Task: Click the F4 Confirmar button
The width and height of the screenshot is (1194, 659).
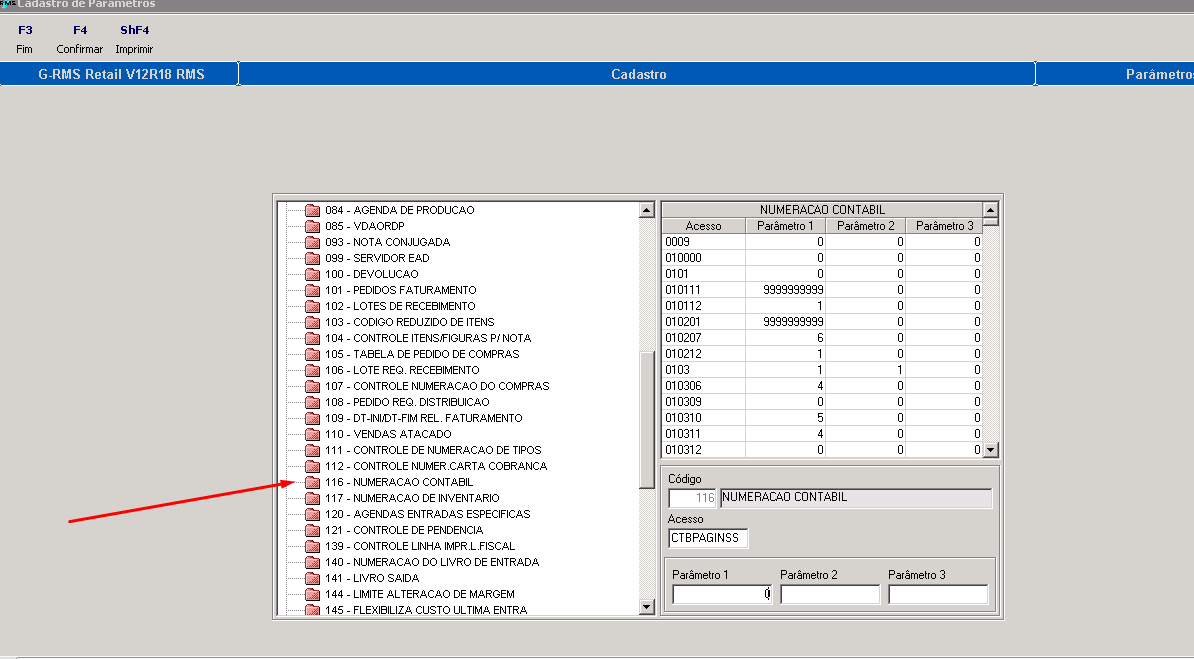Action: [79, 40]
